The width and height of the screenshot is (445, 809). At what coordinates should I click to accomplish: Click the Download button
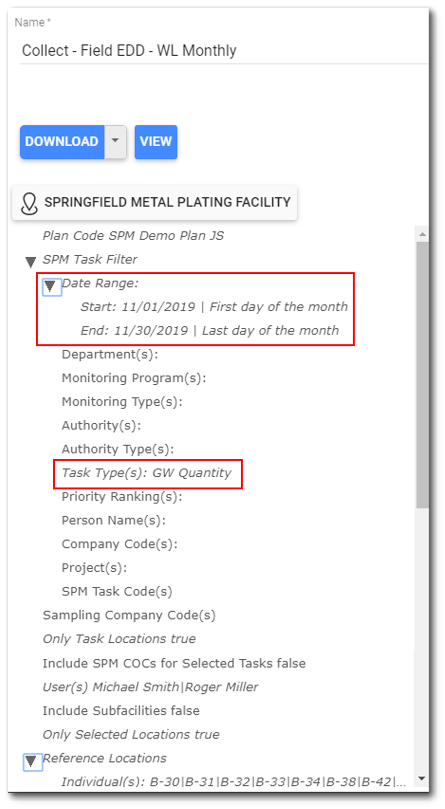click(x=62, y=141)
